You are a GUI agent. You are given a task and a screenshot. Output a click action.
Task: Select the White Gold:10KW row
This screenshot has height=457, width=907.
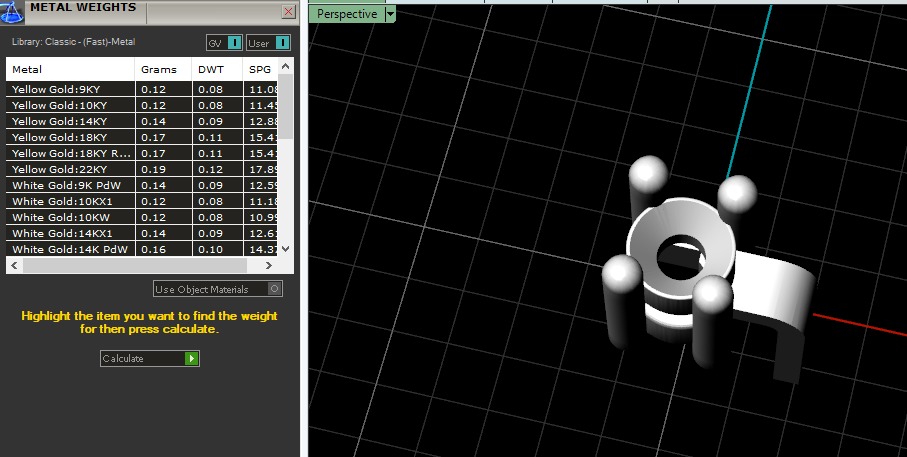point(142,218)
